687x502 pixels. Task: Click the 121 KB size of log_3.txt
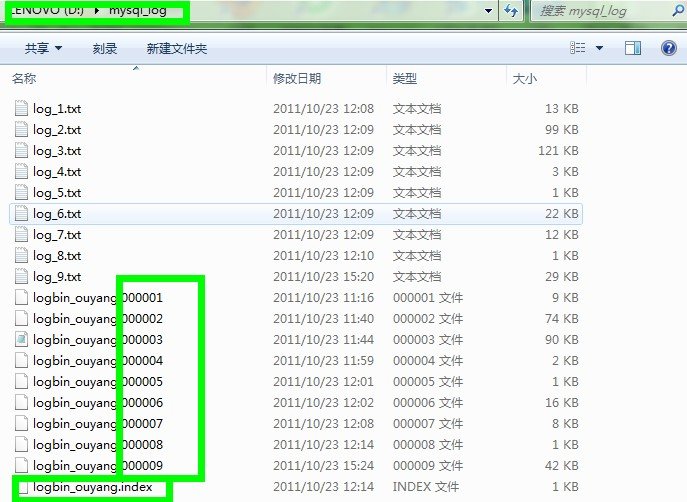(558, 151)
